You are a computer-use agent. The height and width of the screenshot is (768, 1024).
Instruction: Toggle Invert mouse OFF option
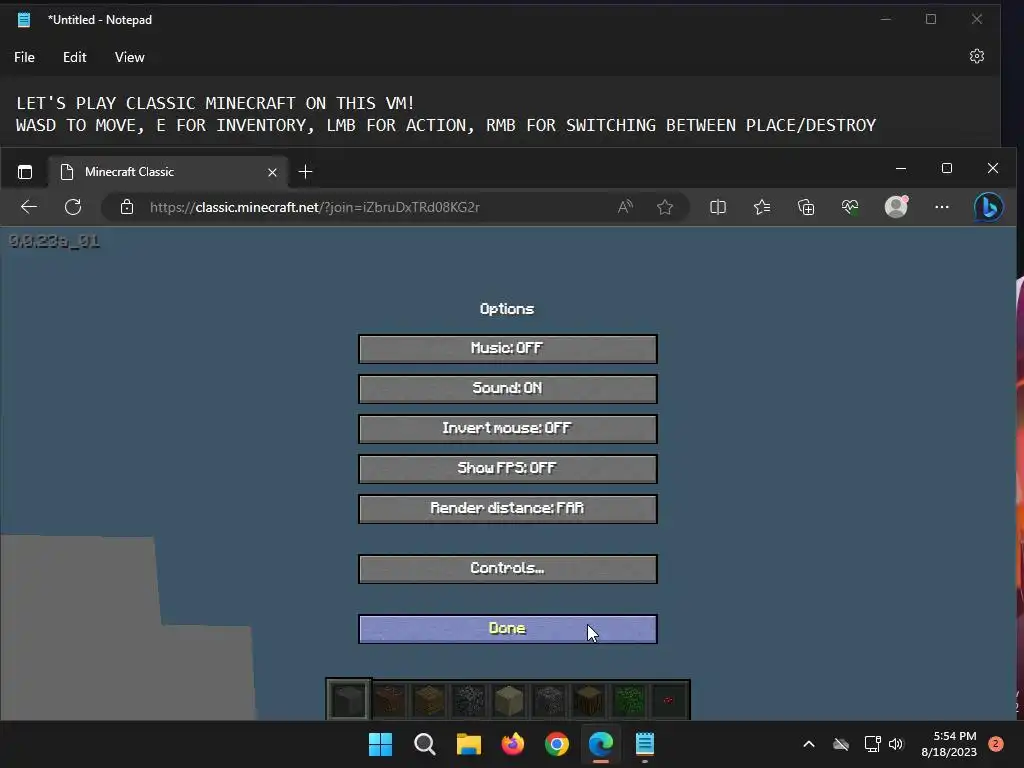507,428
